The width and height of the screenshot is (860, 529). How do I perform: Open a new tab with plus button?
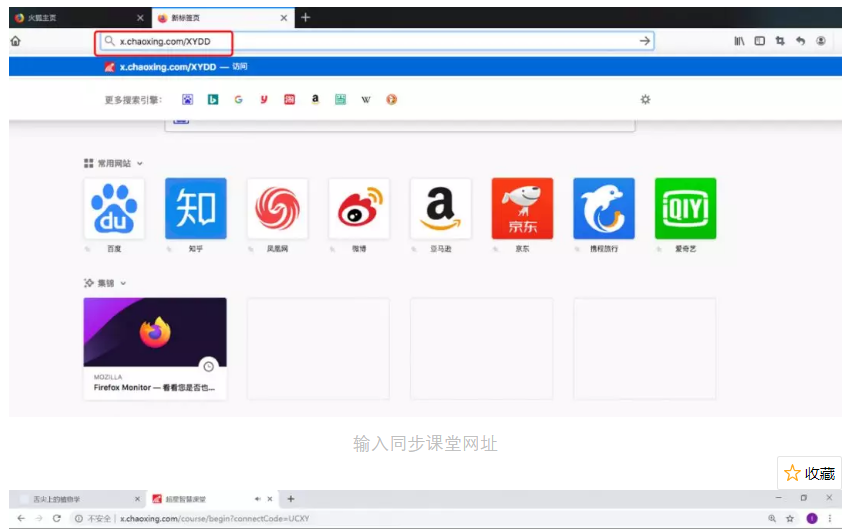tap(306, 17)
